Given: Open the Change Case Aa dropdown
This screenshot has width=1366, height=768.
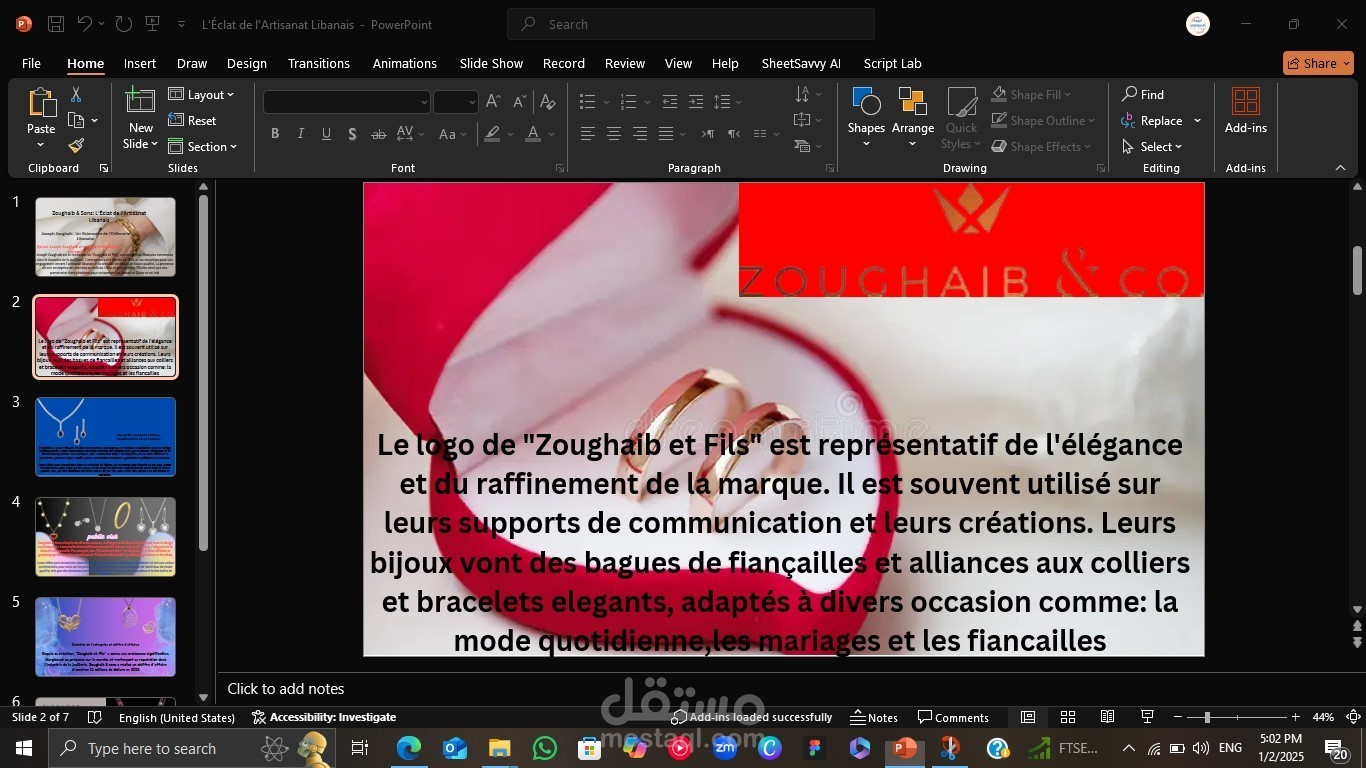Looking at the screenshot, I should point(451,134).
